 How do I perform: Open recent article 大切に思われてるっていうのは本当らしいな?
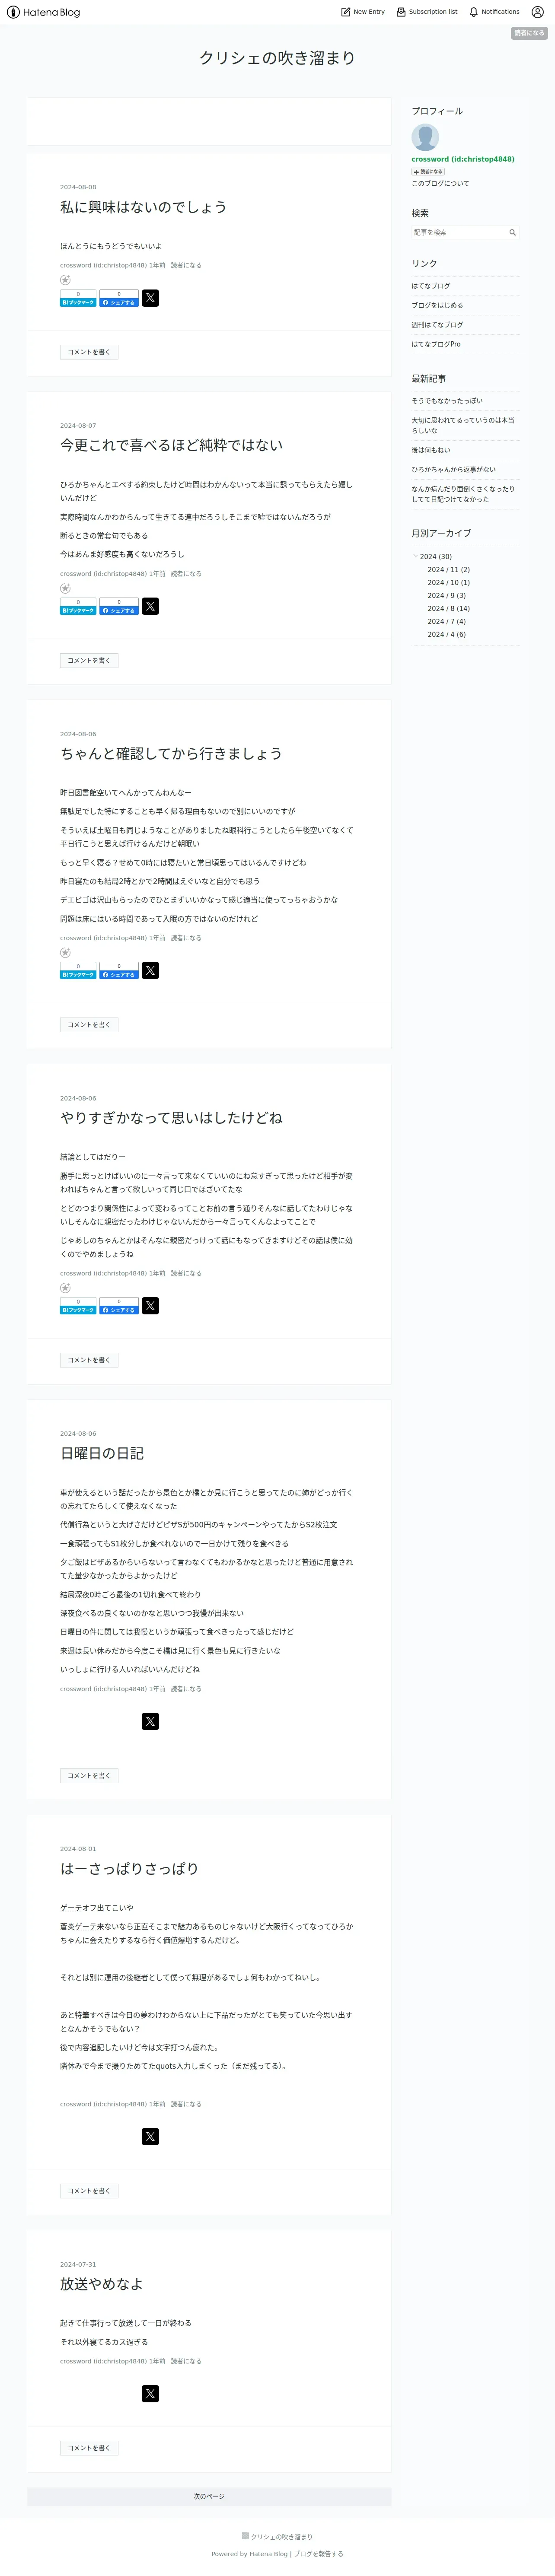[x=463, y=425]
